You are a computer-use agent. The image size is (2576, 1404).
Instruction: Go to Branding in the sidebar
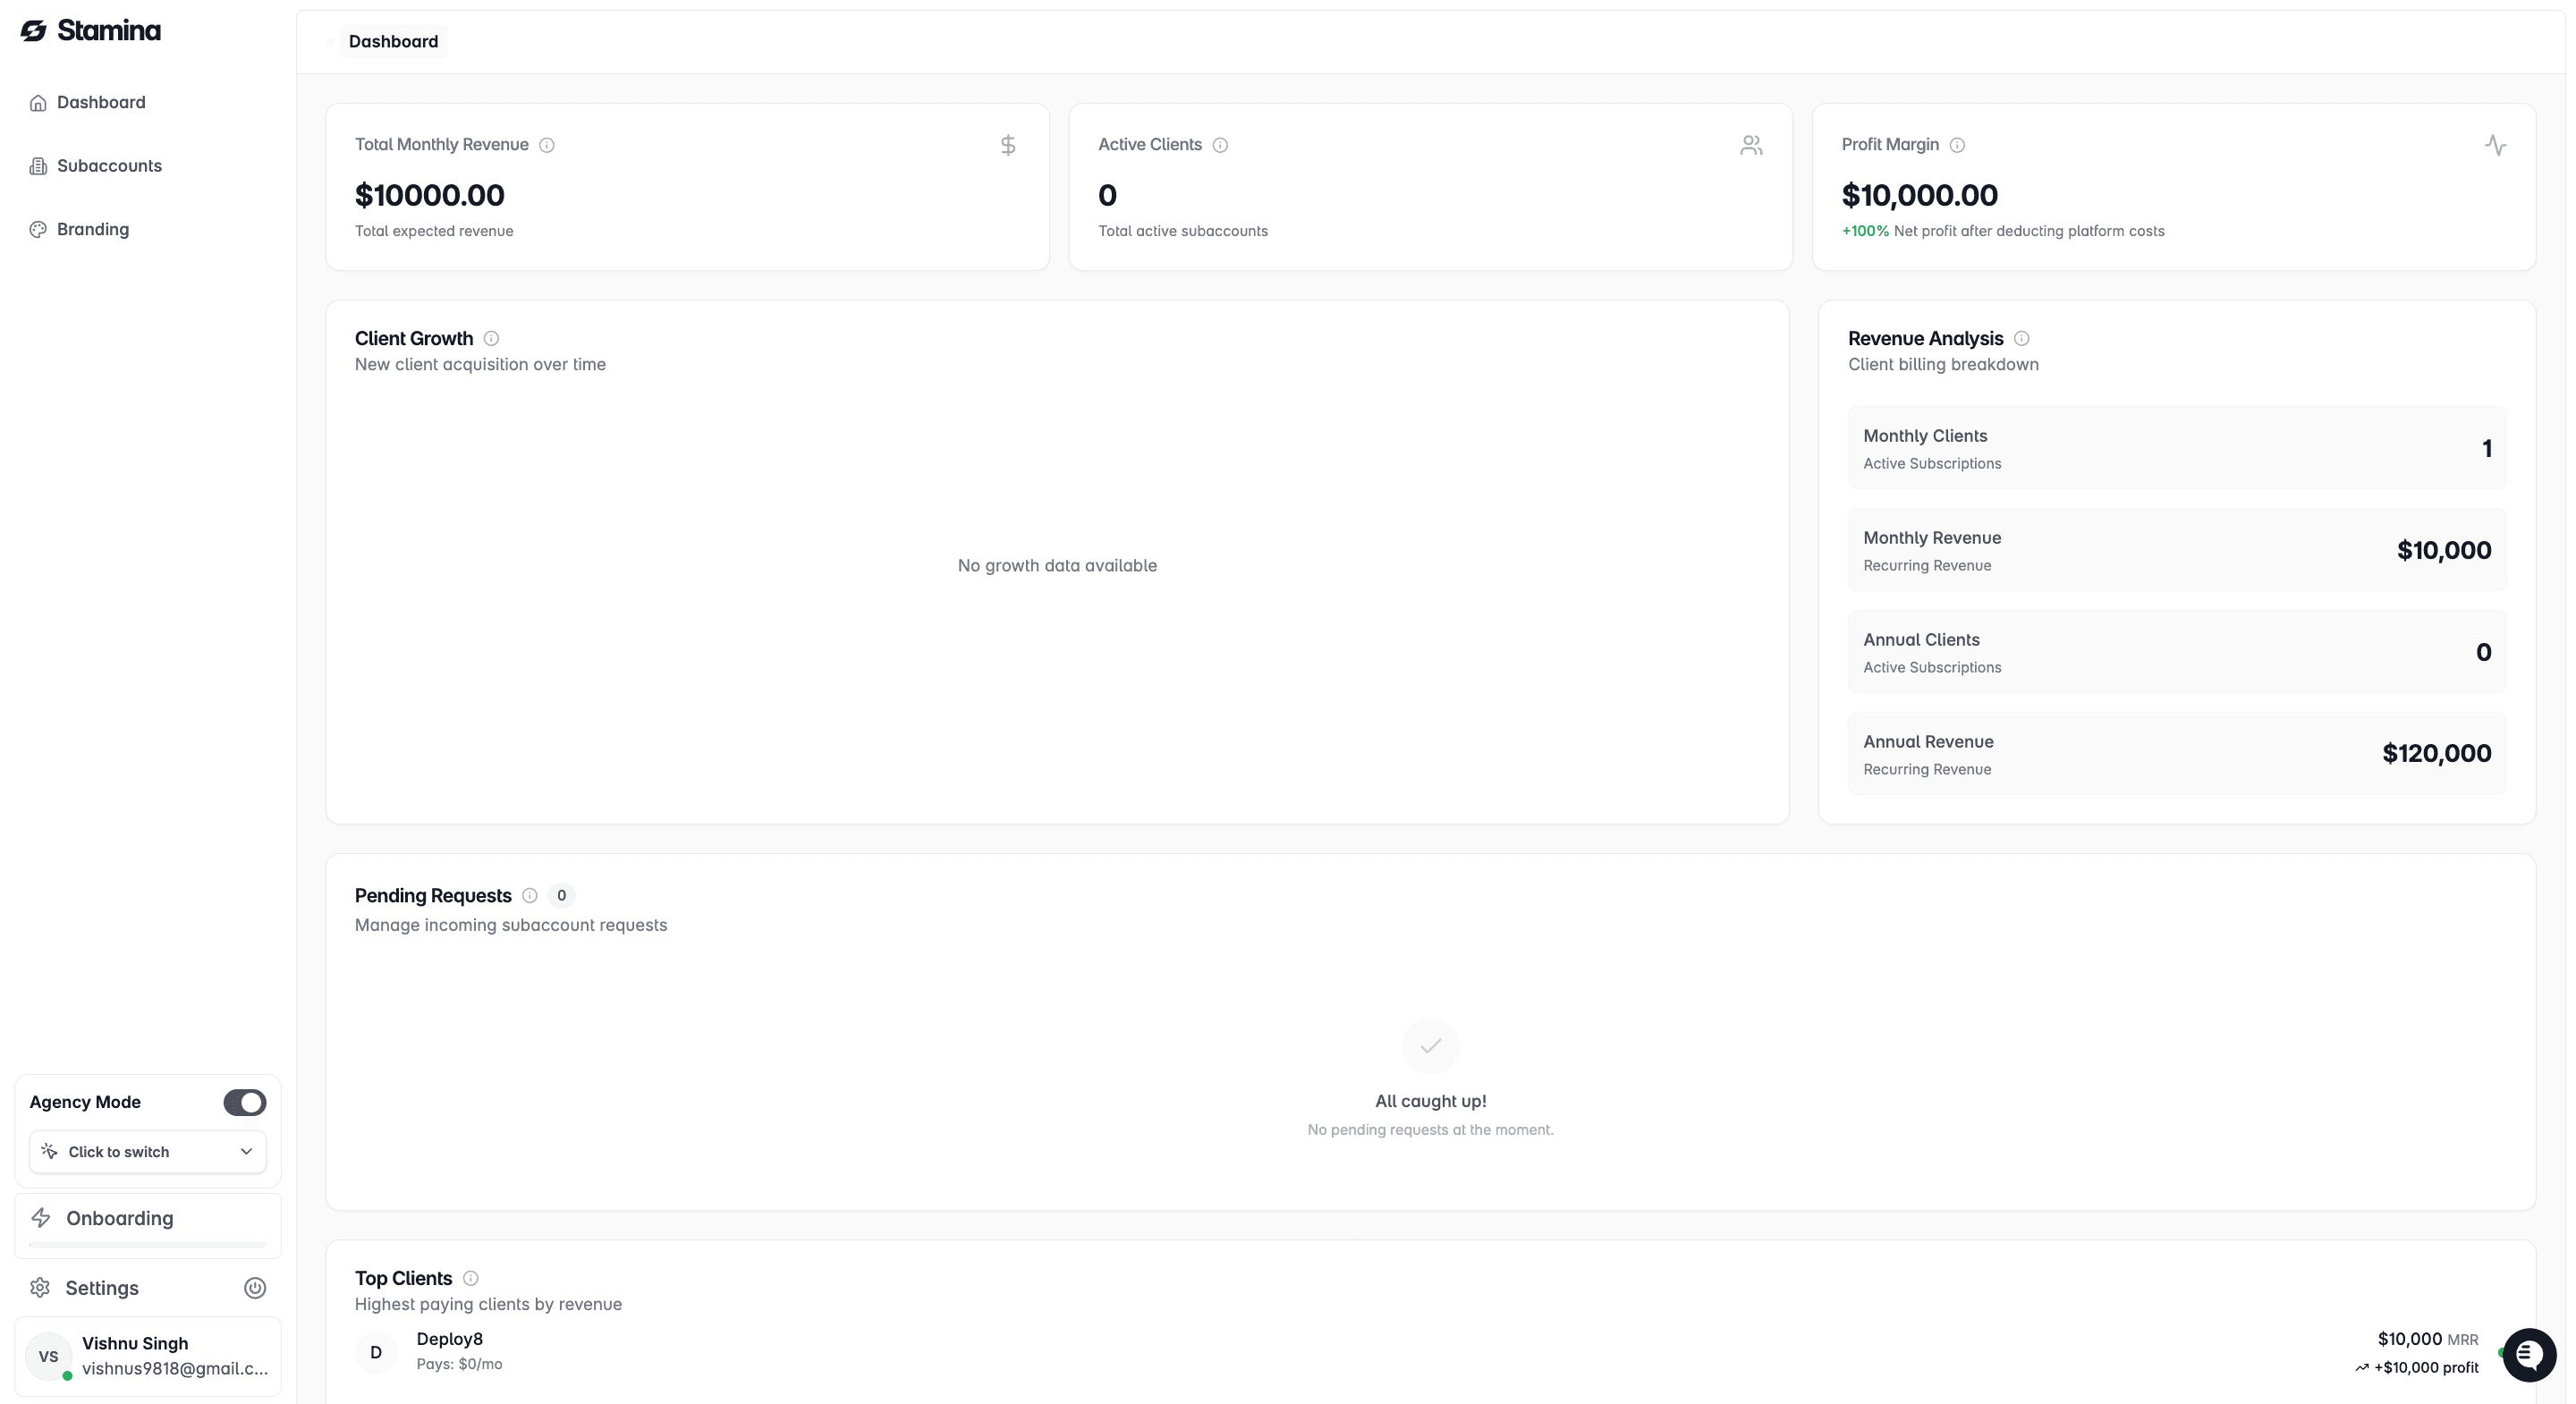click(x=93, y=229)
